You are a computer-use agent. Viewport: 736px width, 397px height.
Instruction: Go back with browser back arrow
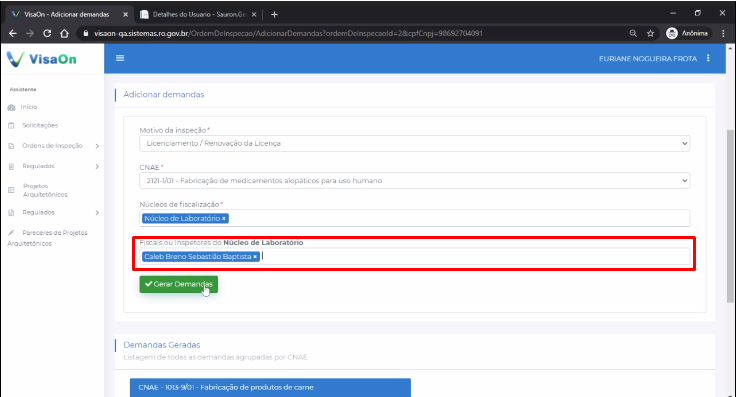pos(13,33)
